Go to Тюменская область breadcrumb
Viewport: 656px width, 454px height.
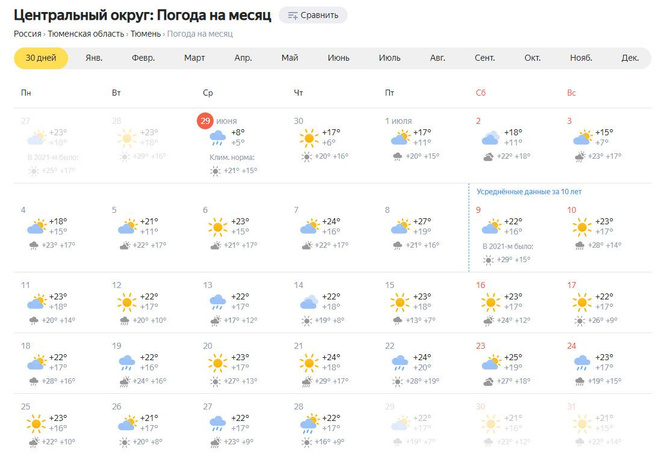tap(86, 33)
